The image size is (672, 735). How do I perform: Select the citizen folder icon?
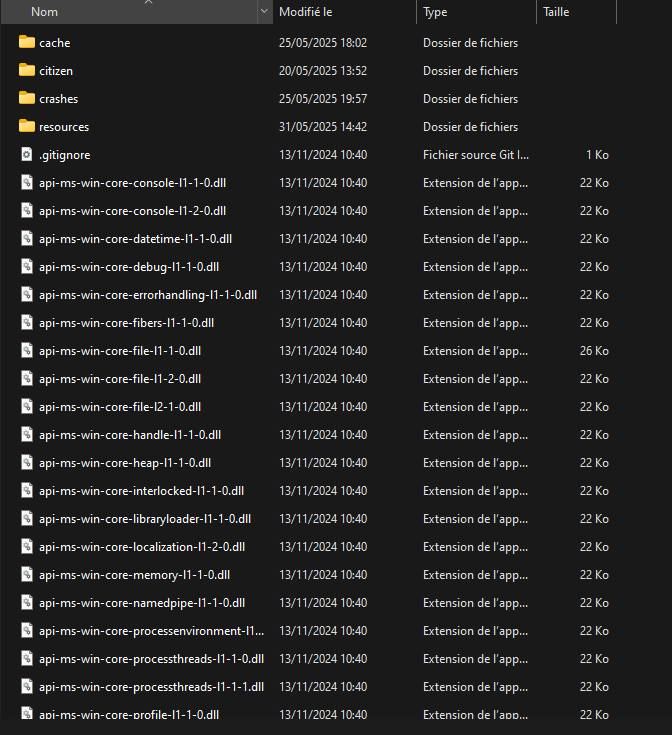pyautogui.click(x=26, y=71)
